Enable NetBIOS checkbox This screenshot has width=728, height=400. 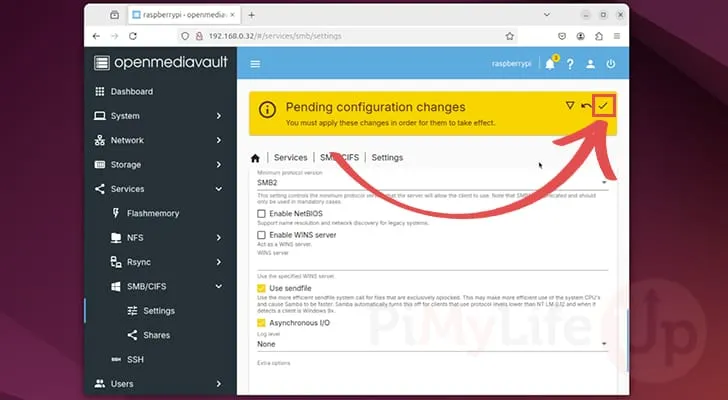tap(261, 213)
